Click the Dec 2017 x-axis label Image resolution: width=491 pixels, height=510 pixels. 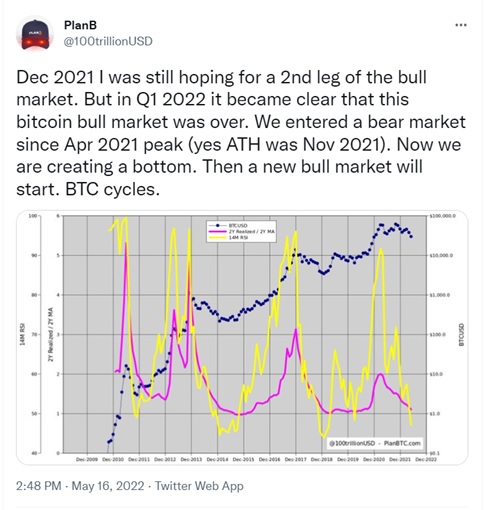(296, 459)
